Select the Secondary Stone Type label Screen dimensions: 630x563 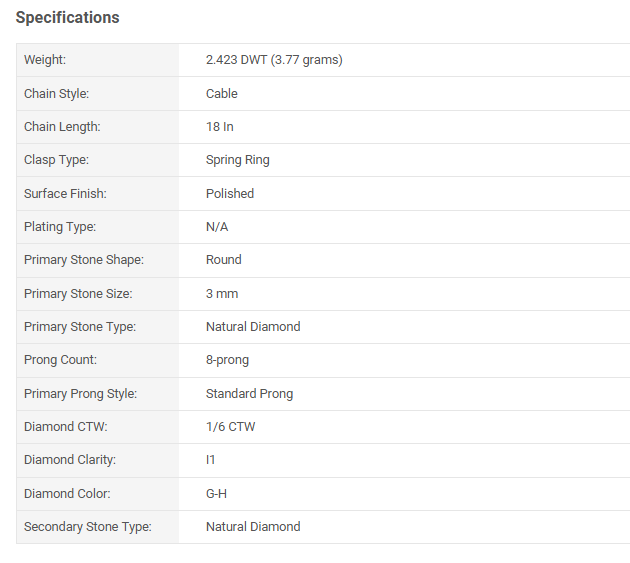[88, 527]
